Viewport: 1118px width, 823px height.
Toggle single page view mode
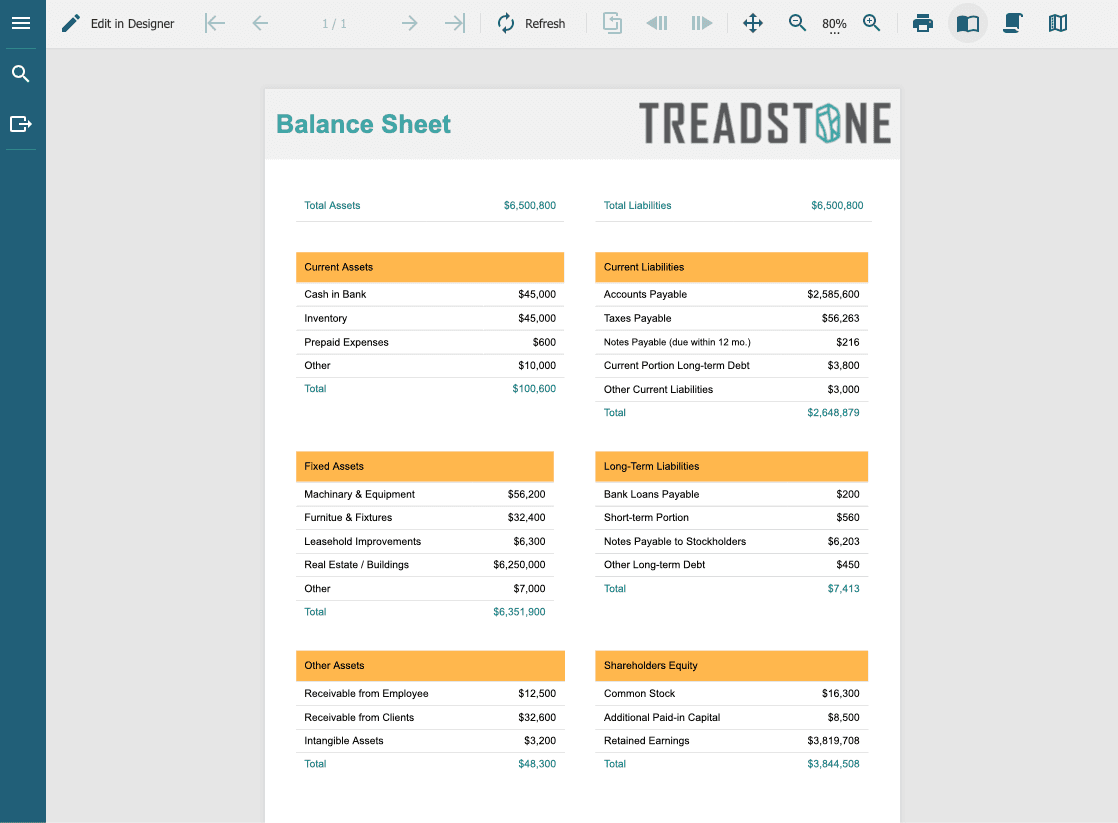coord(968,24)
